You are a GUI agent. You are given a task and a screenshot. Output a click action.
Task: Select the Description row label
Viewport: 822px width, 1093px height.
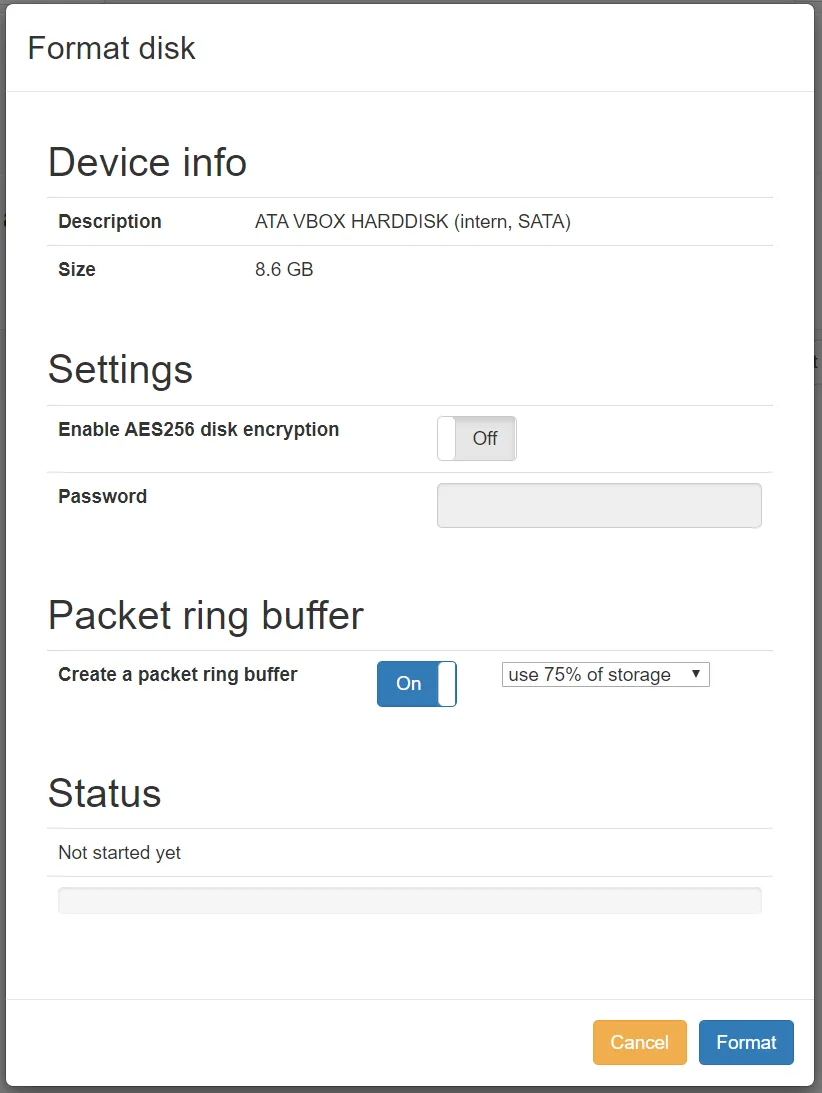110,222
